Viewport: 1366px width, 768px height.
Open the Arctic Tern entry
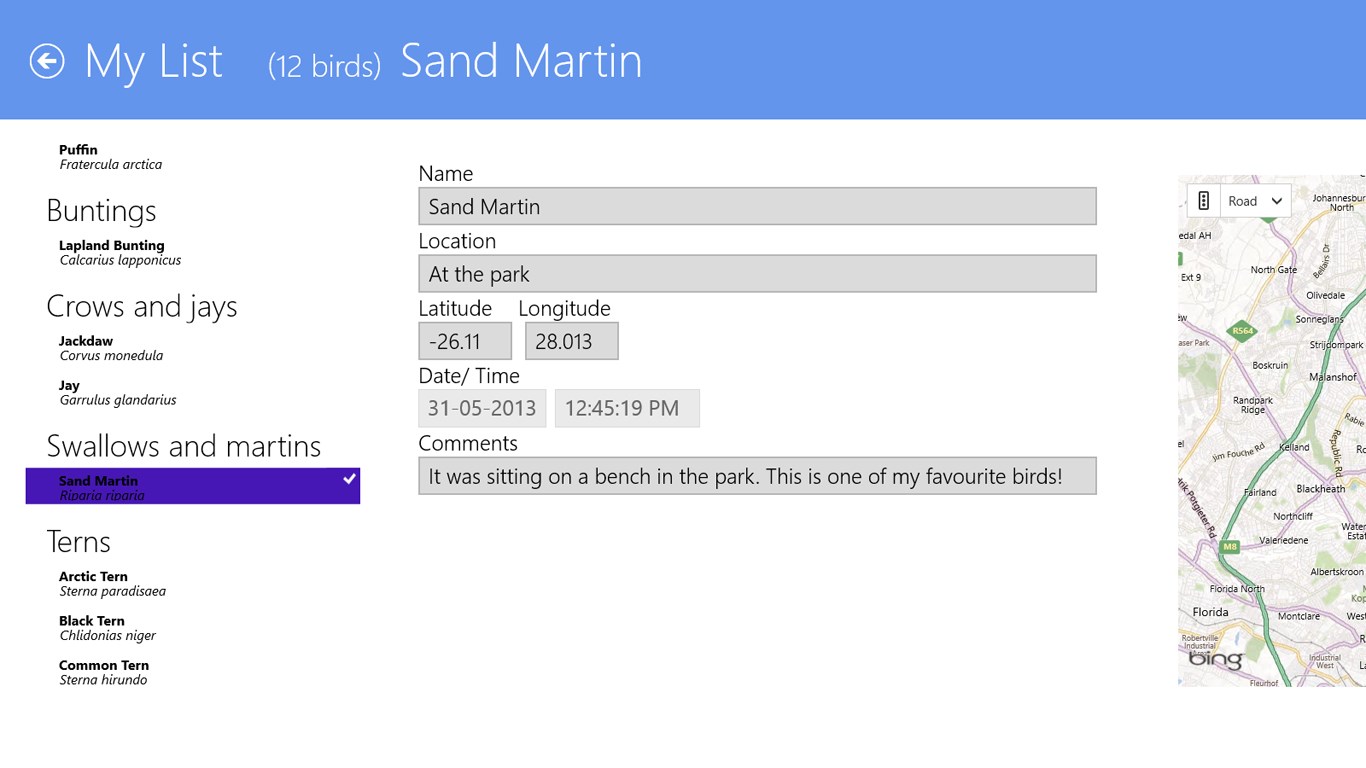pos(112,583)
